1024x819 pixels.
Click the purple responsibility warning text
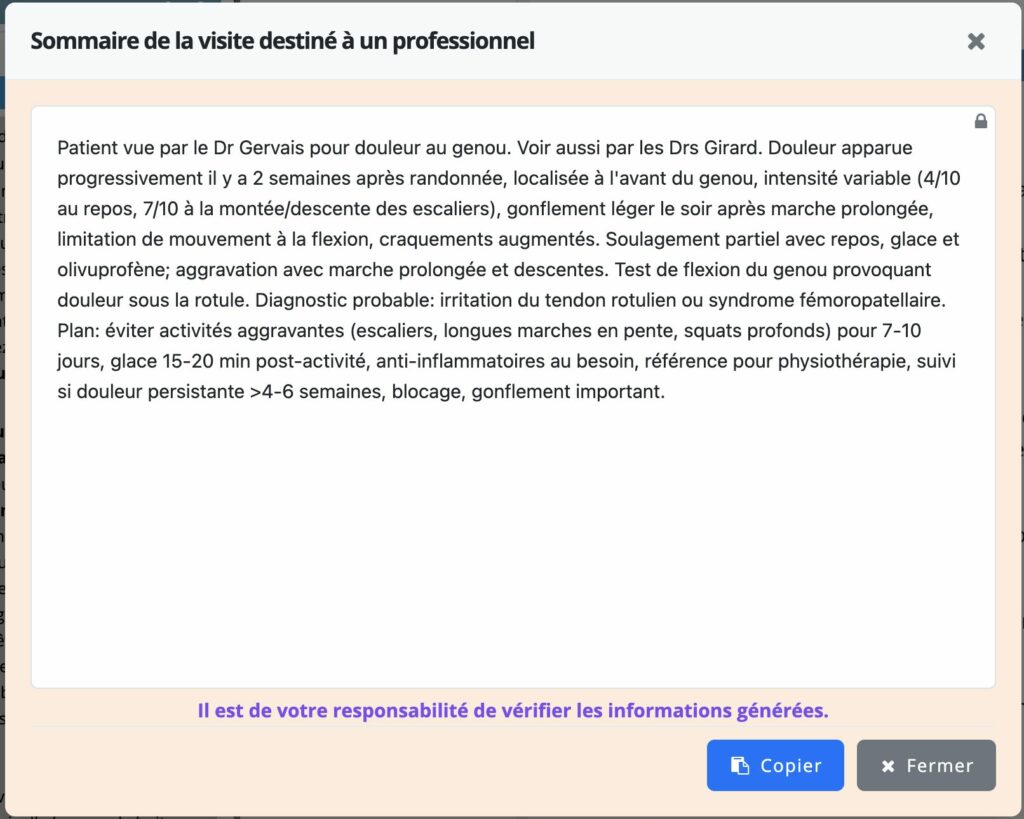pyautogui.click(x=512, y=711)
